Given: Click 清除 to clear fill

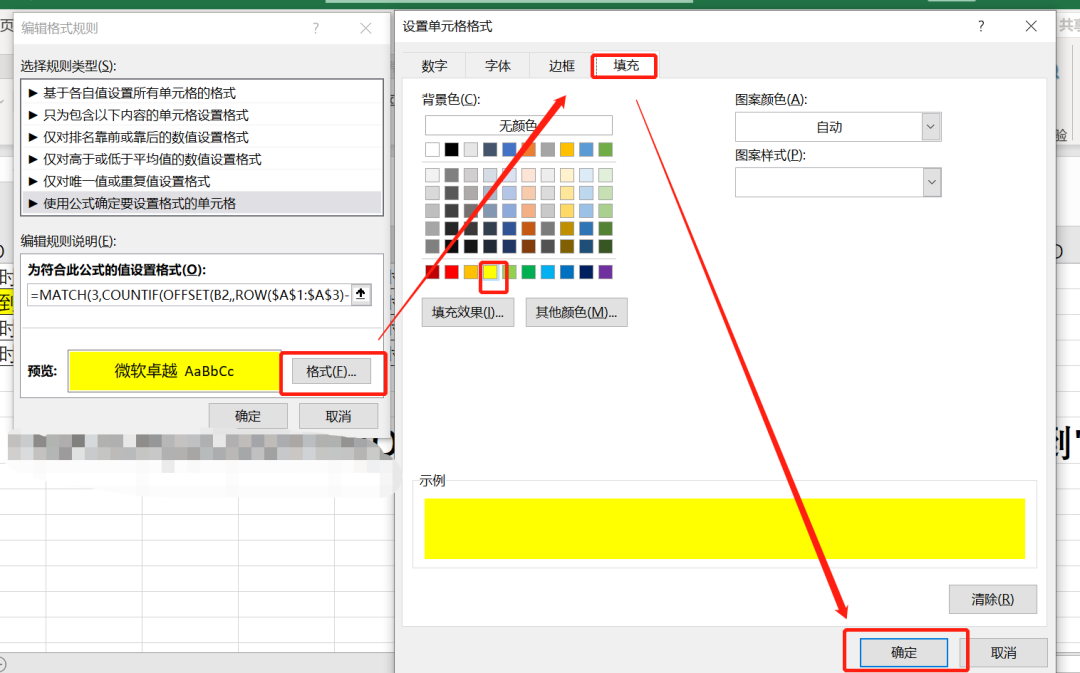Looking at the screenshot, I should coord(993,599).
